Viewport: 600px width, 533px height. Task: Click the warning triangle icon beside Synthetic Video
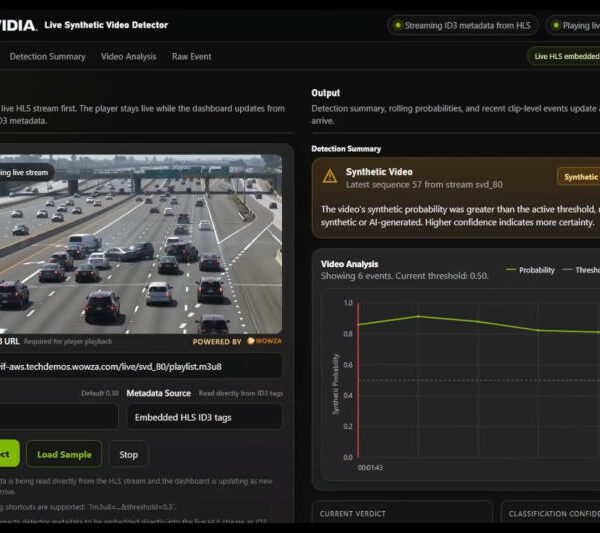[329, 176]
